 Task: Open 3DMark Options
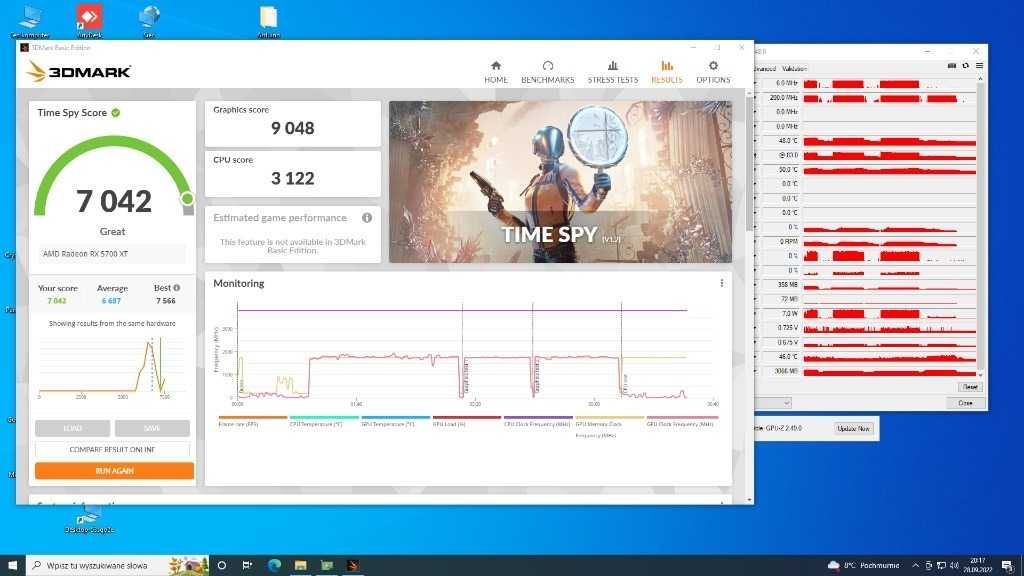(713, 72)
